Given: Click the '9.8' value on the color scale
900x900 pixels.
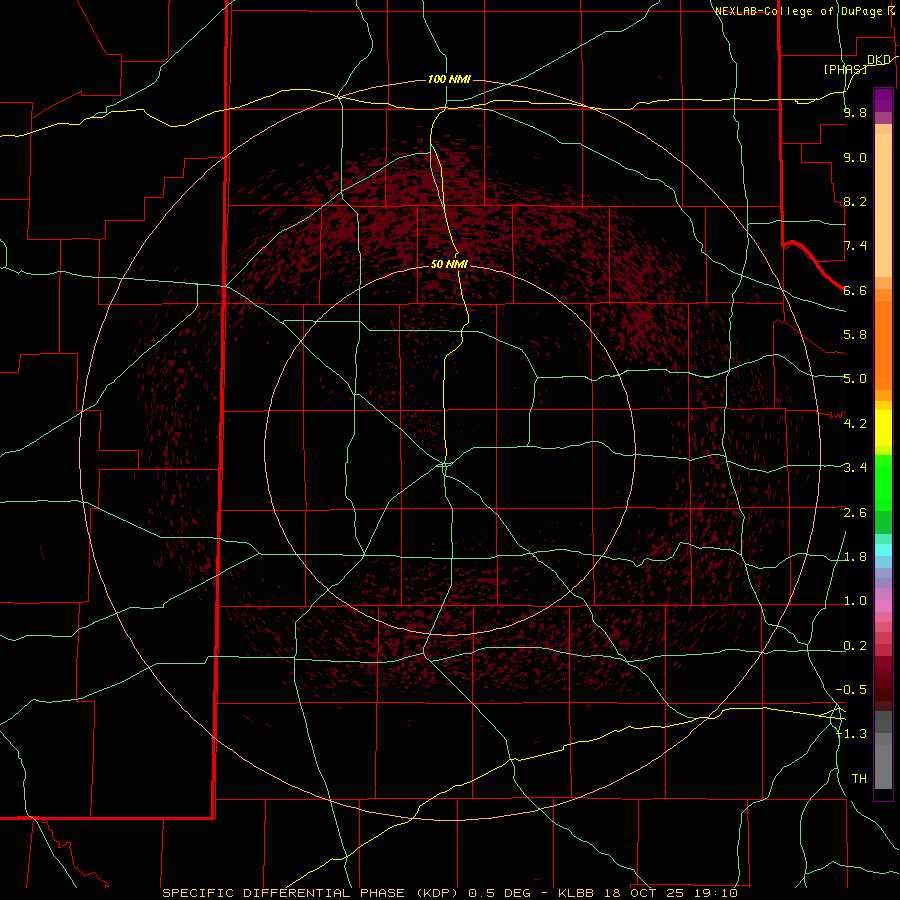Looking at the screenshot, I should pyautogui.click(x=855, y=112).
